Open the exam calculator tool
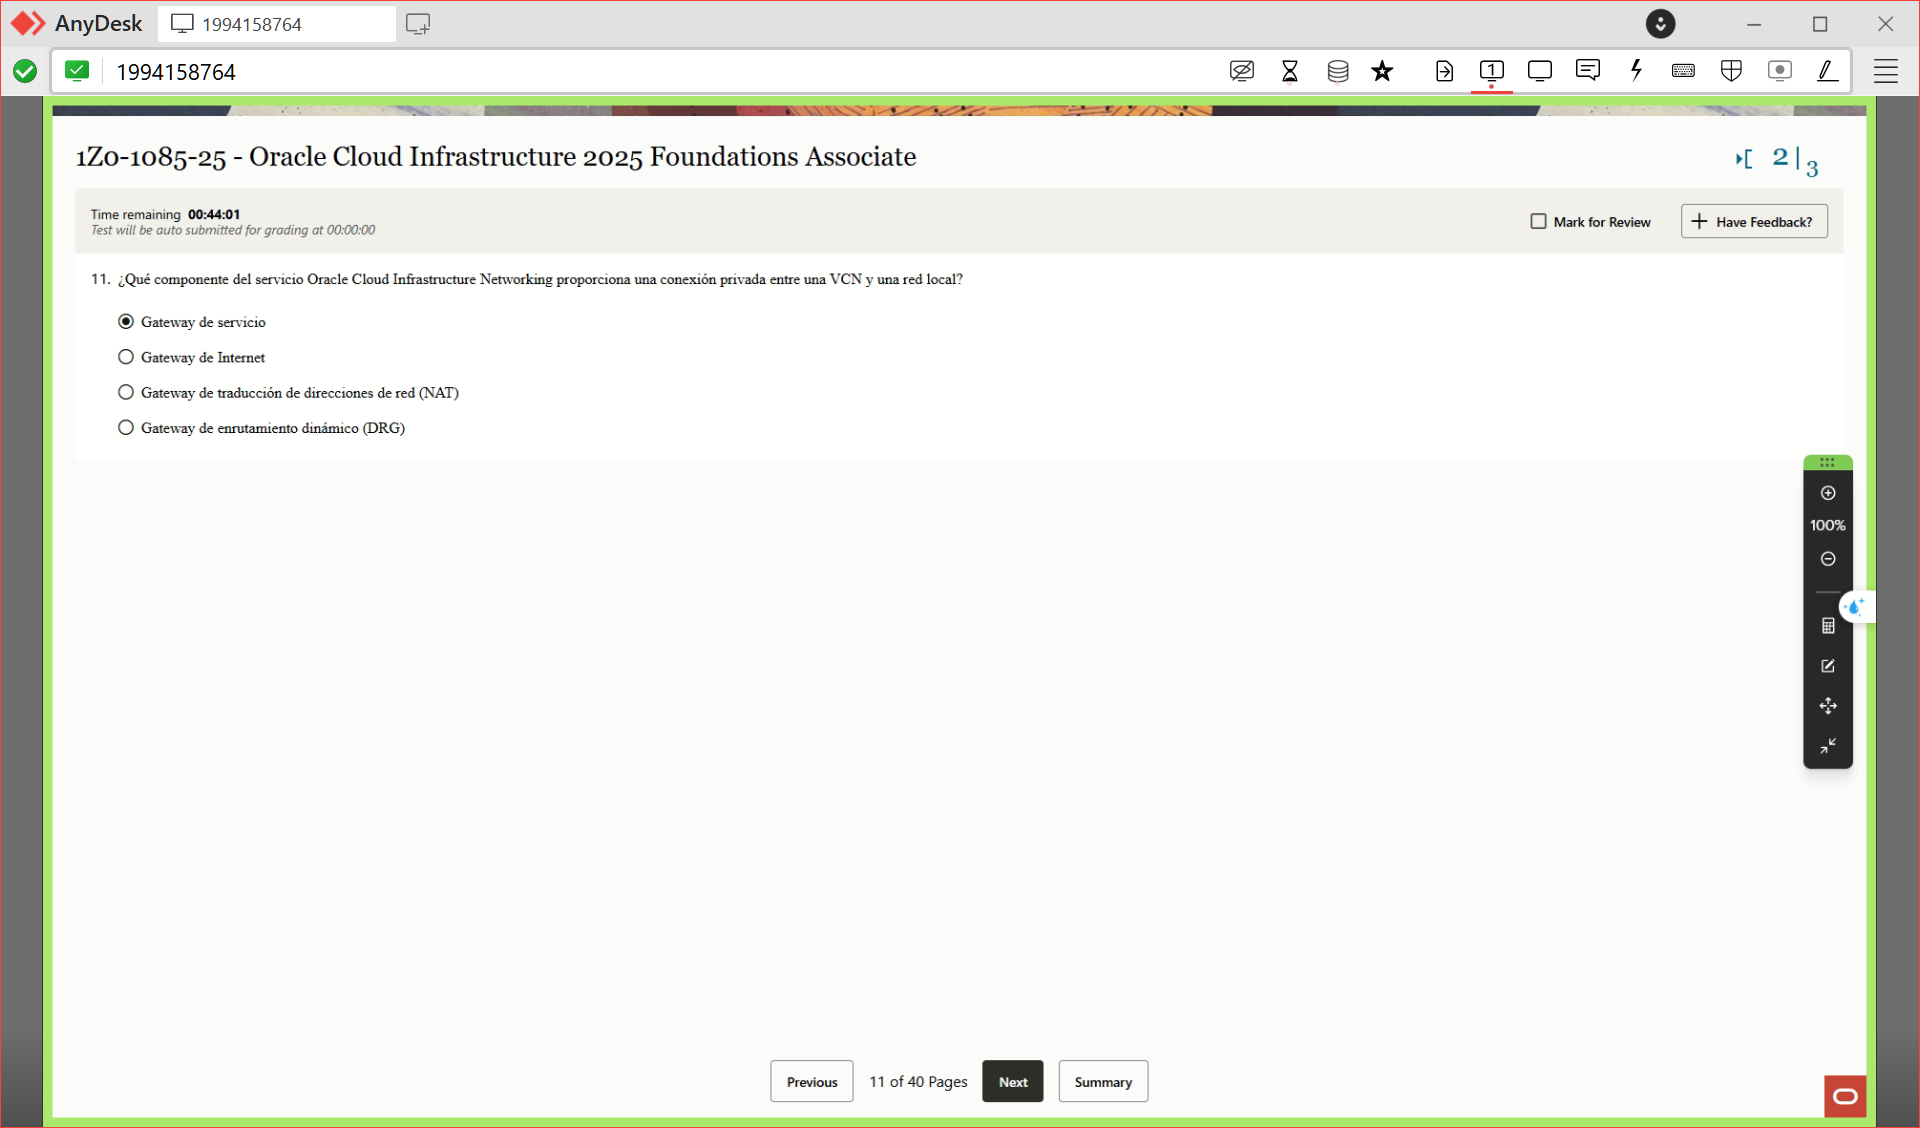This screenshot has height=1128, width=1920. (1828, 626)
